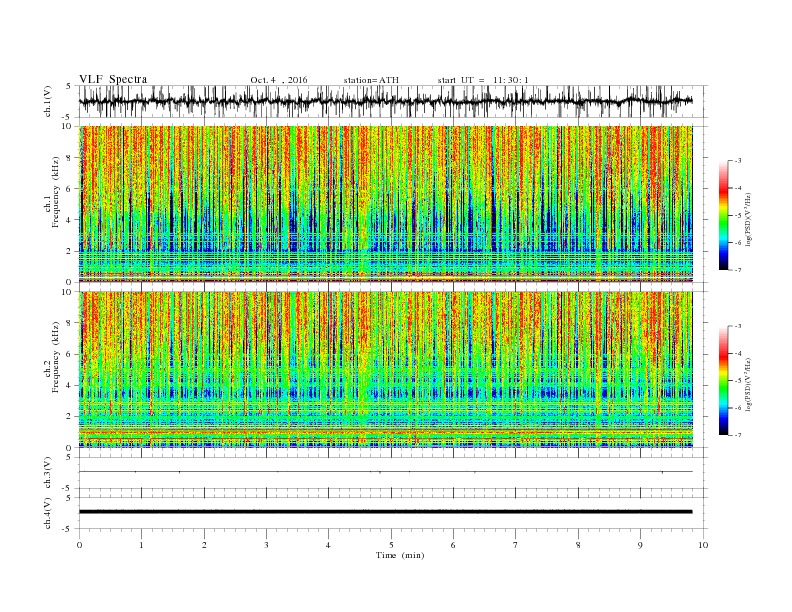Click the thick black ch.4 voltage trace
Image resolution: width=792 pixels, height=612 pixels.
tap(385, 512)
